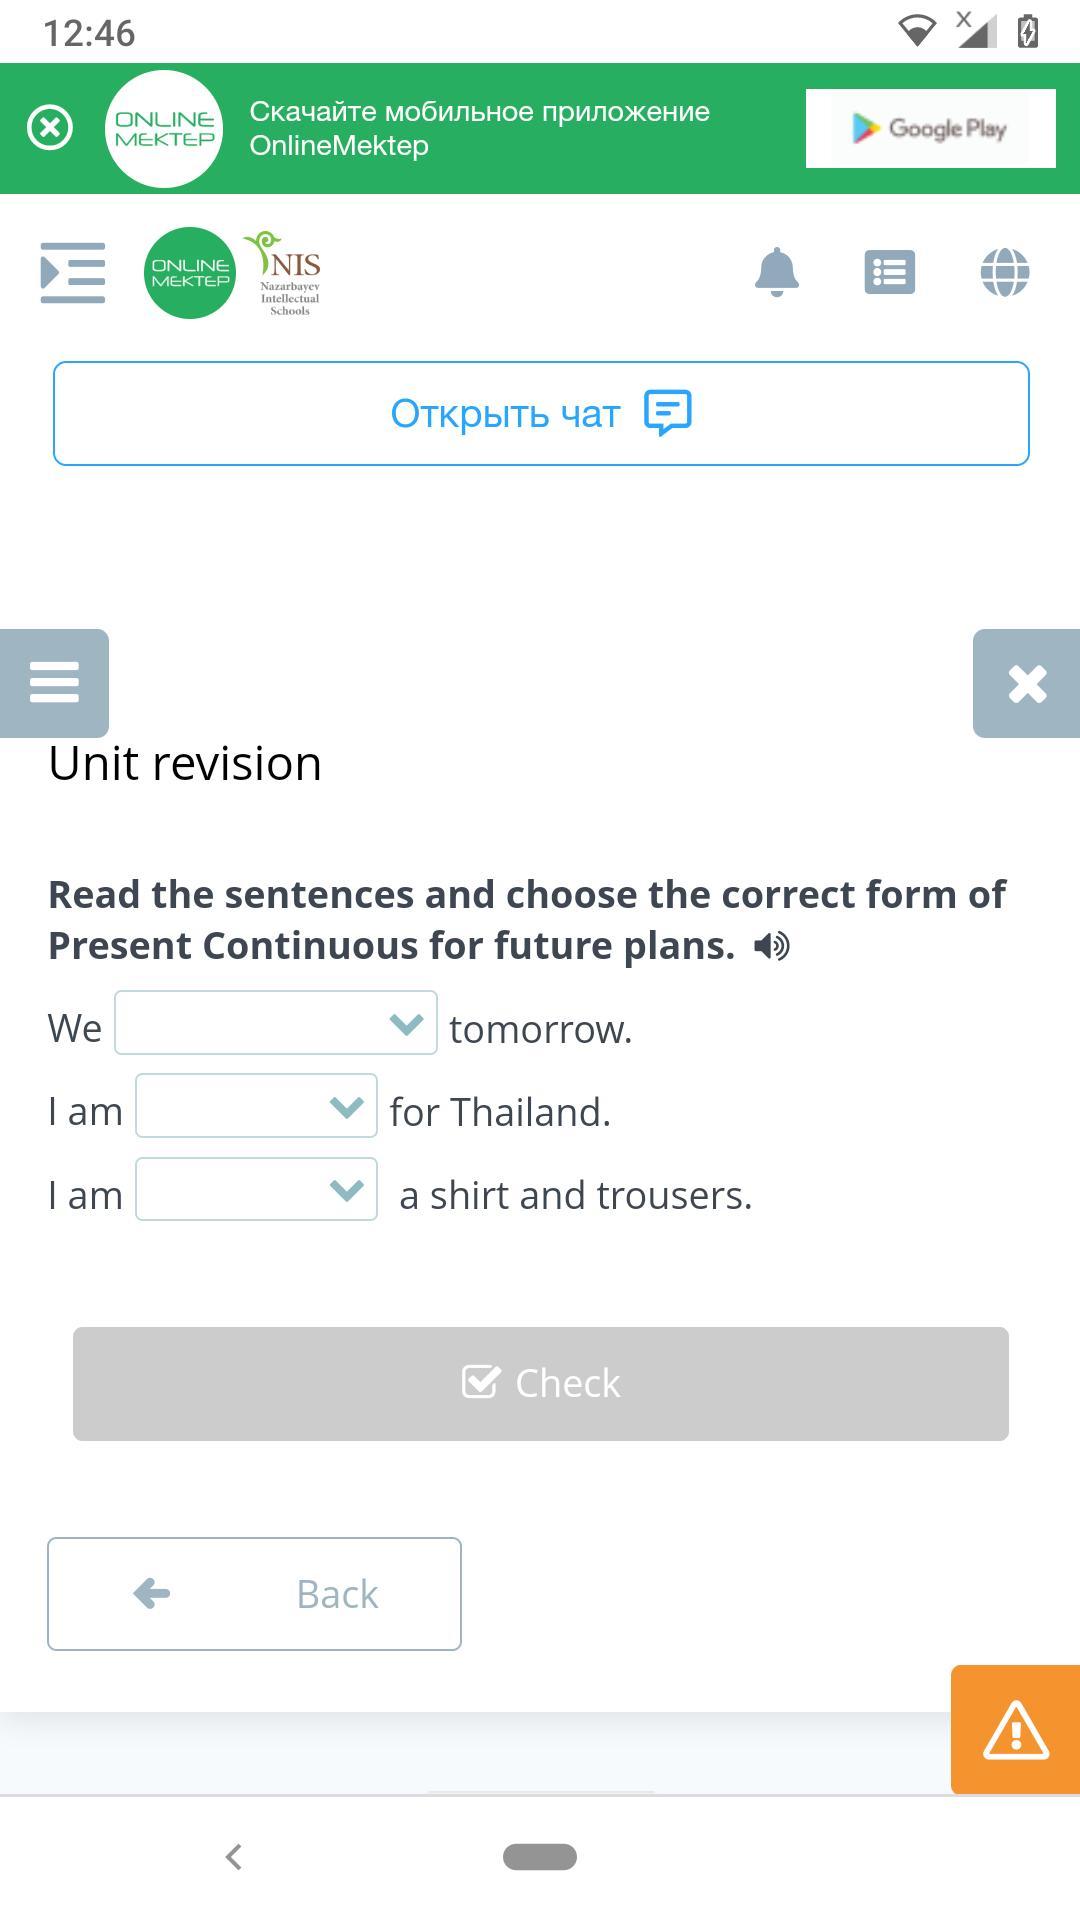Expand the dropdown before 'a shirt and trousers'

256,1189
